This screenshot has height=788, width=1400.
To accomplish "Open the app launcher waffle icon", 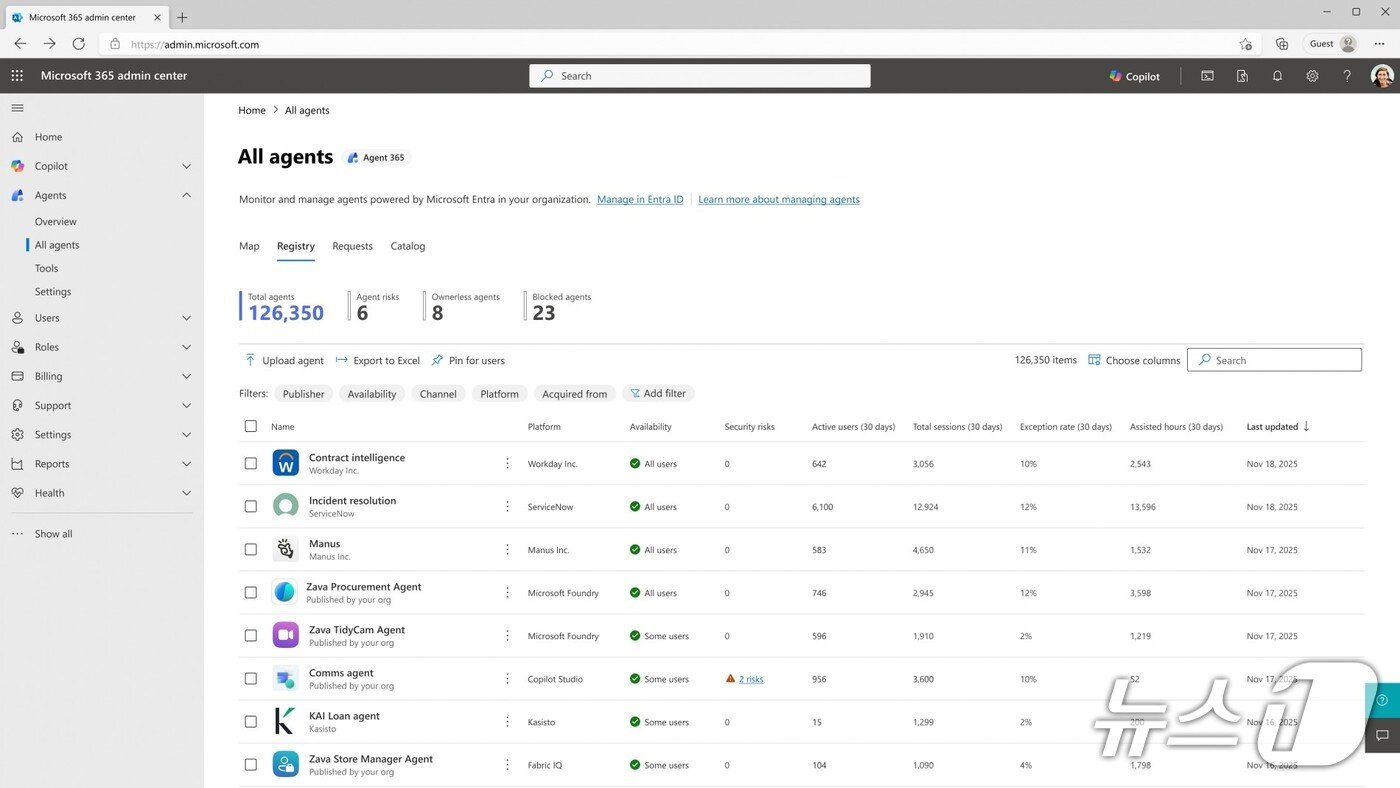I will 16,75.
